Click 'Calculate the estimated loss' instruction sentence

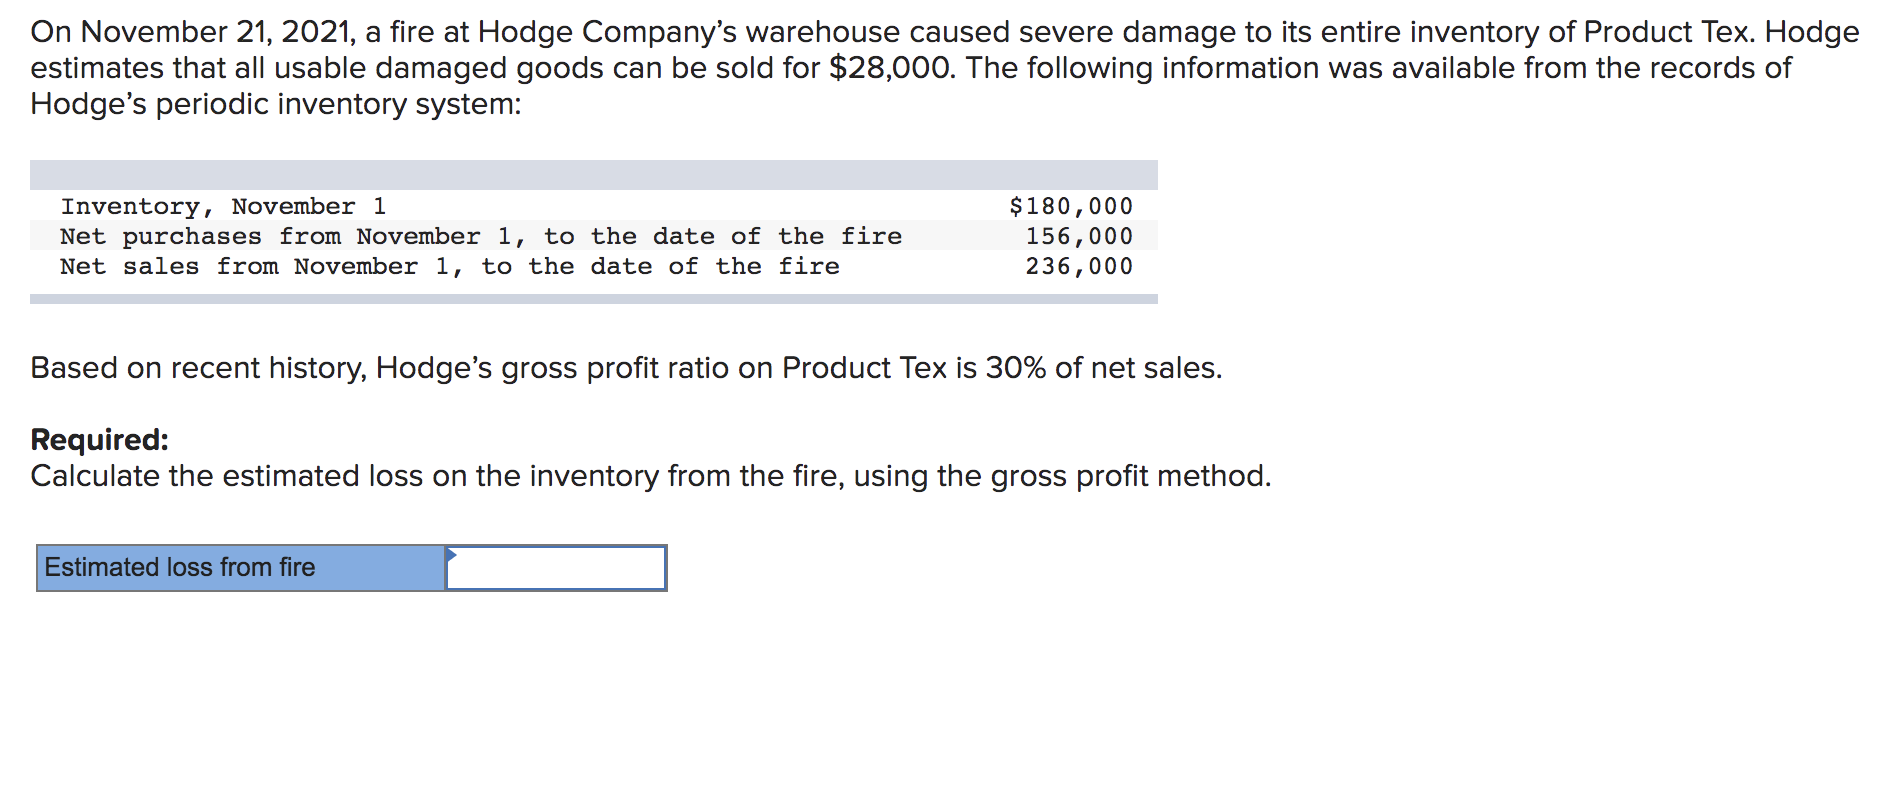[650, 476]
